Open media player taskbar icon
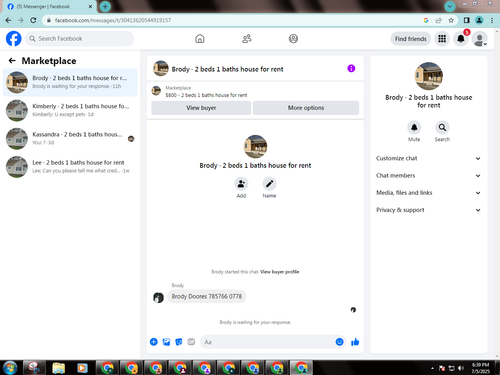This screenshot has height=375, width=500. 82,368
